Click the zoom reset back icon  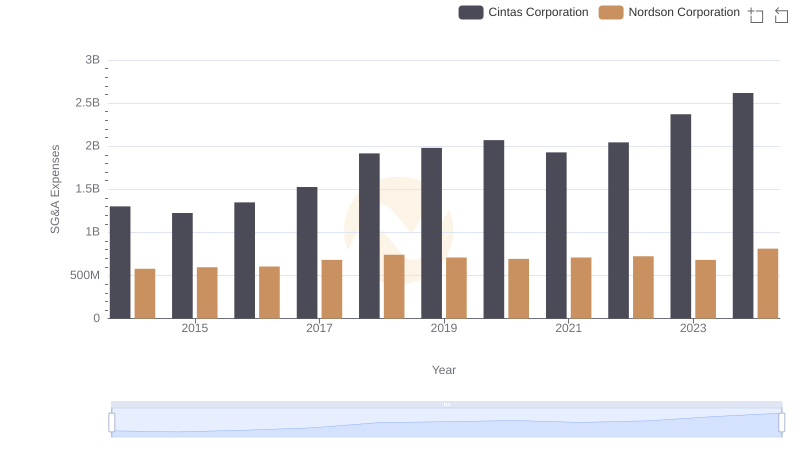[x=781, y=15]
